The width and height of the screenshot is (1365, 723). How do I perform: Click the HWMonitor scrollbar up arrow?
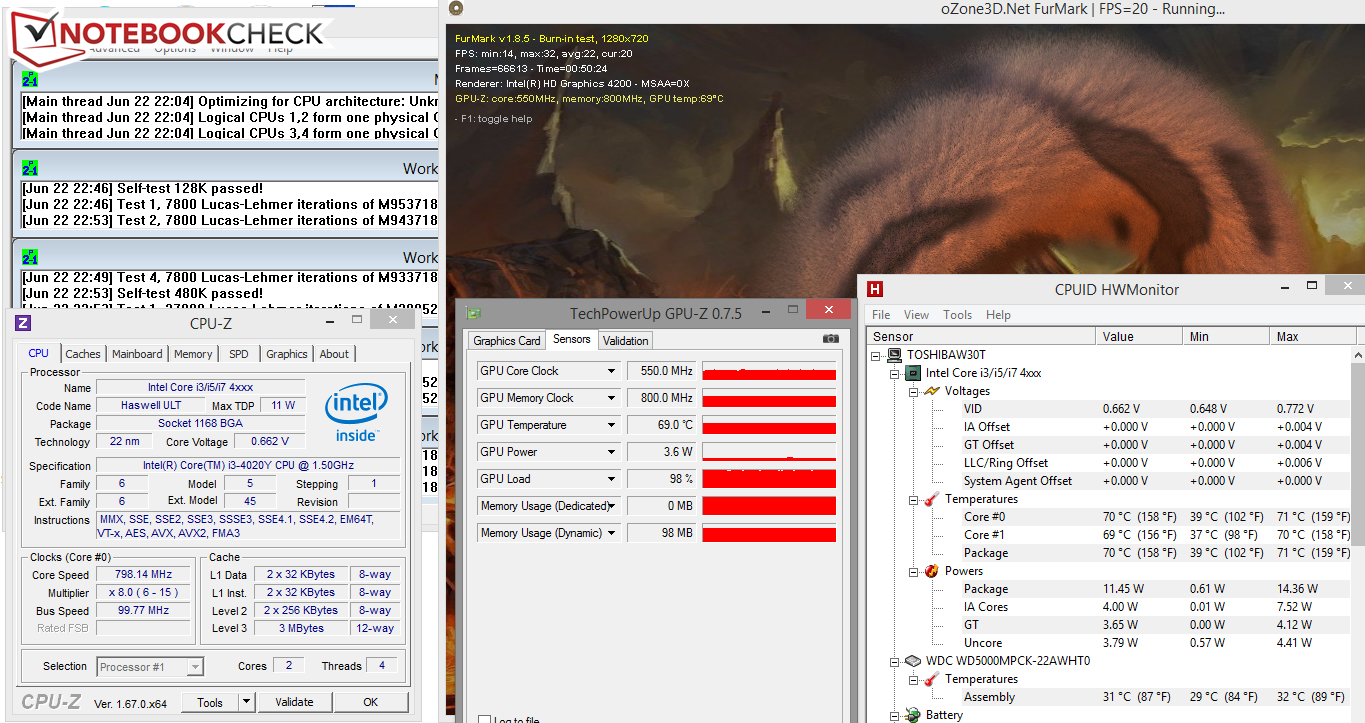pyautogui.click(x=1358, y=355)
